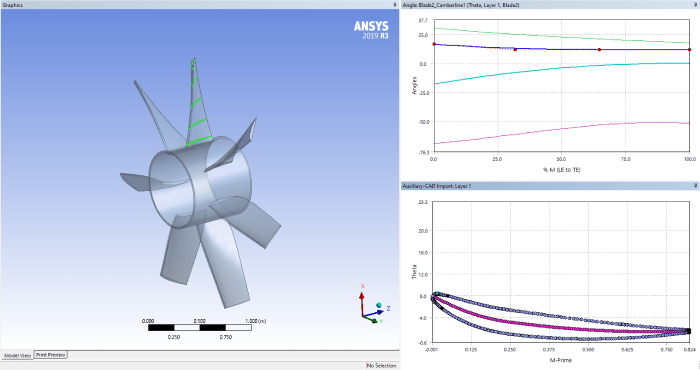This screenshot has width=700, height=370.
Task: Click the "-0.001" M-Prime axis value
Action: pos(431,350)
